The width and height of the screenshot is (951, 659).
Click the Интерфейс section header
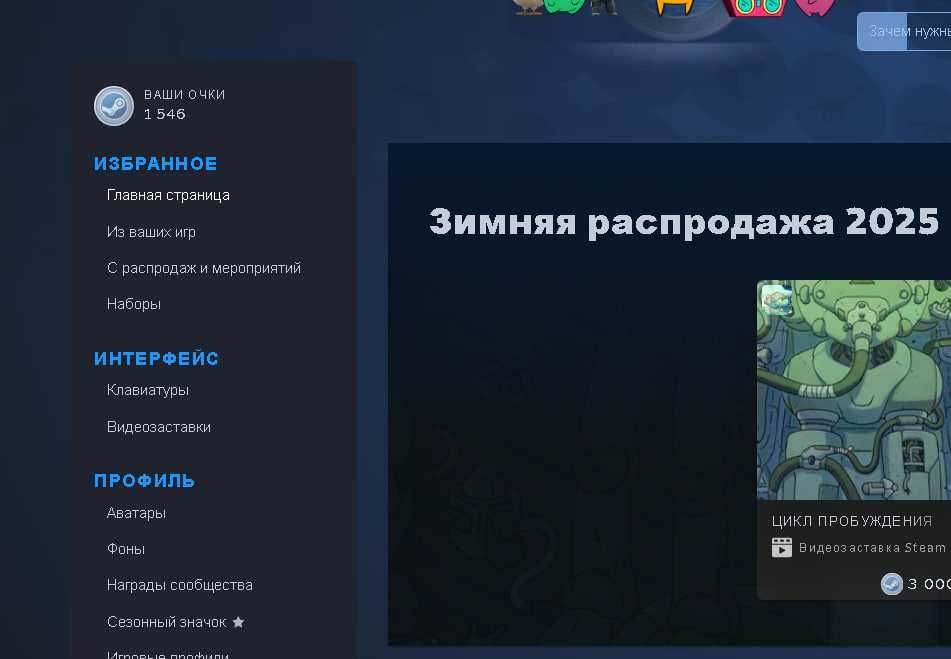point(156,359)
